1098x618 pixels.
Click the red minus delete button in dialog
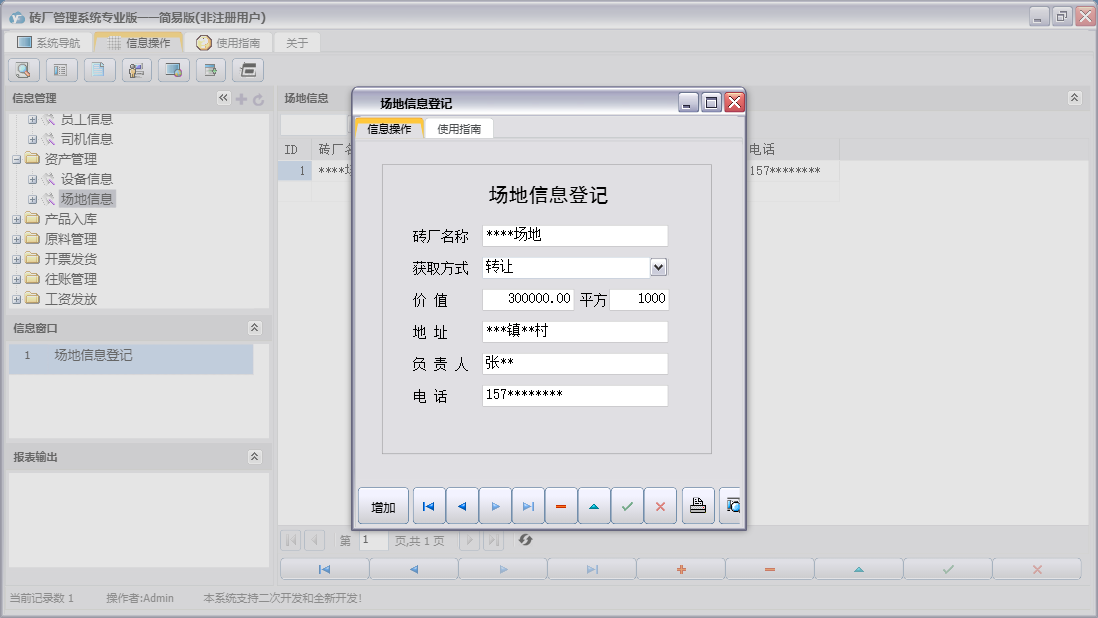coord(561,506)
